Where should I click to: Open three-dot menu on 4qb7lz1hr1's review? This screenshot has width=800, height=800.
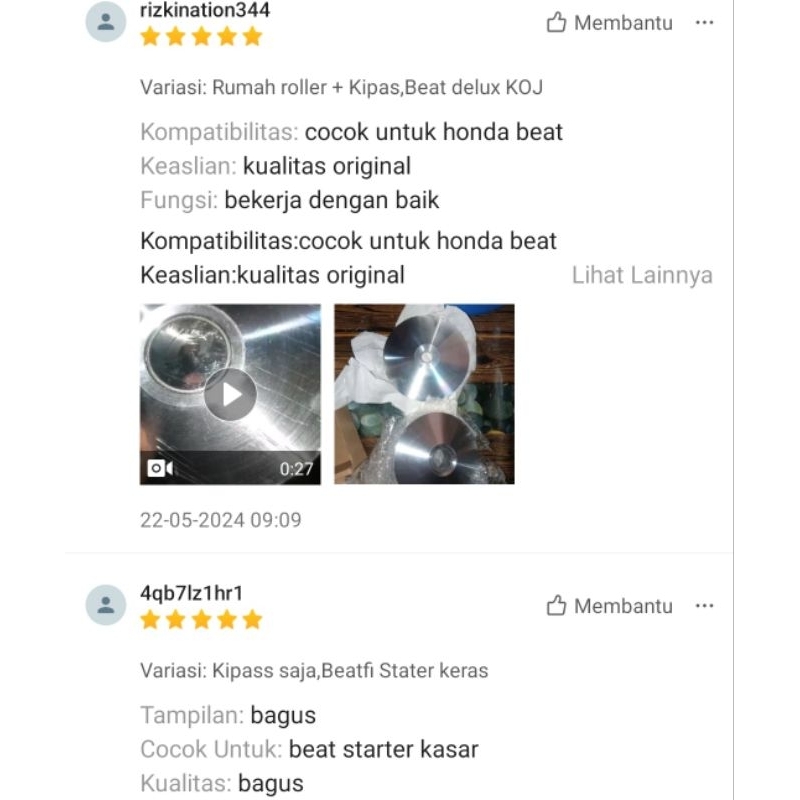point(704,606)
